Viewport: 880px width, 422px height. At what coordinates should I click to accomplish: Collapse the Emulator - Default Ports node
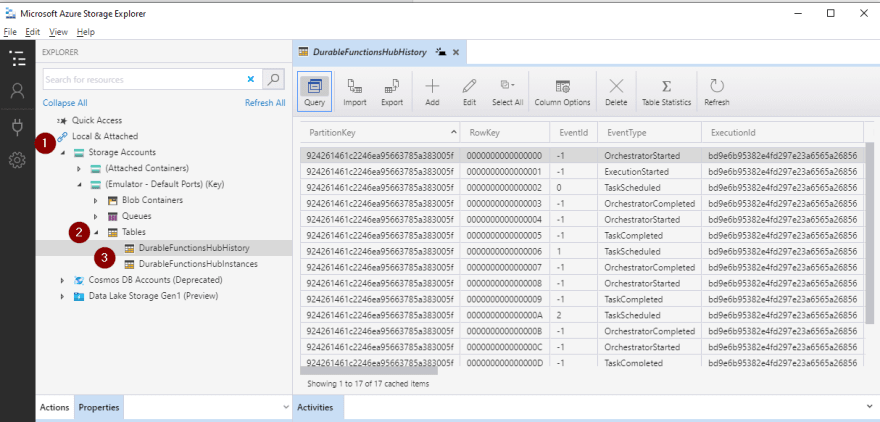pos(79,184)
